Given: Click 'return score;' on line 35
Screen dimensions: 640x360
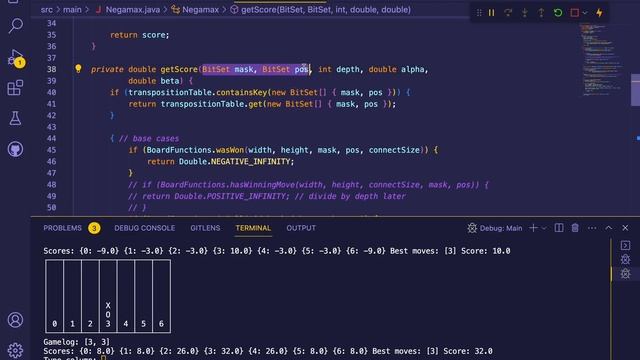Looking at the screenshot, I should click(x=140, y=35).
